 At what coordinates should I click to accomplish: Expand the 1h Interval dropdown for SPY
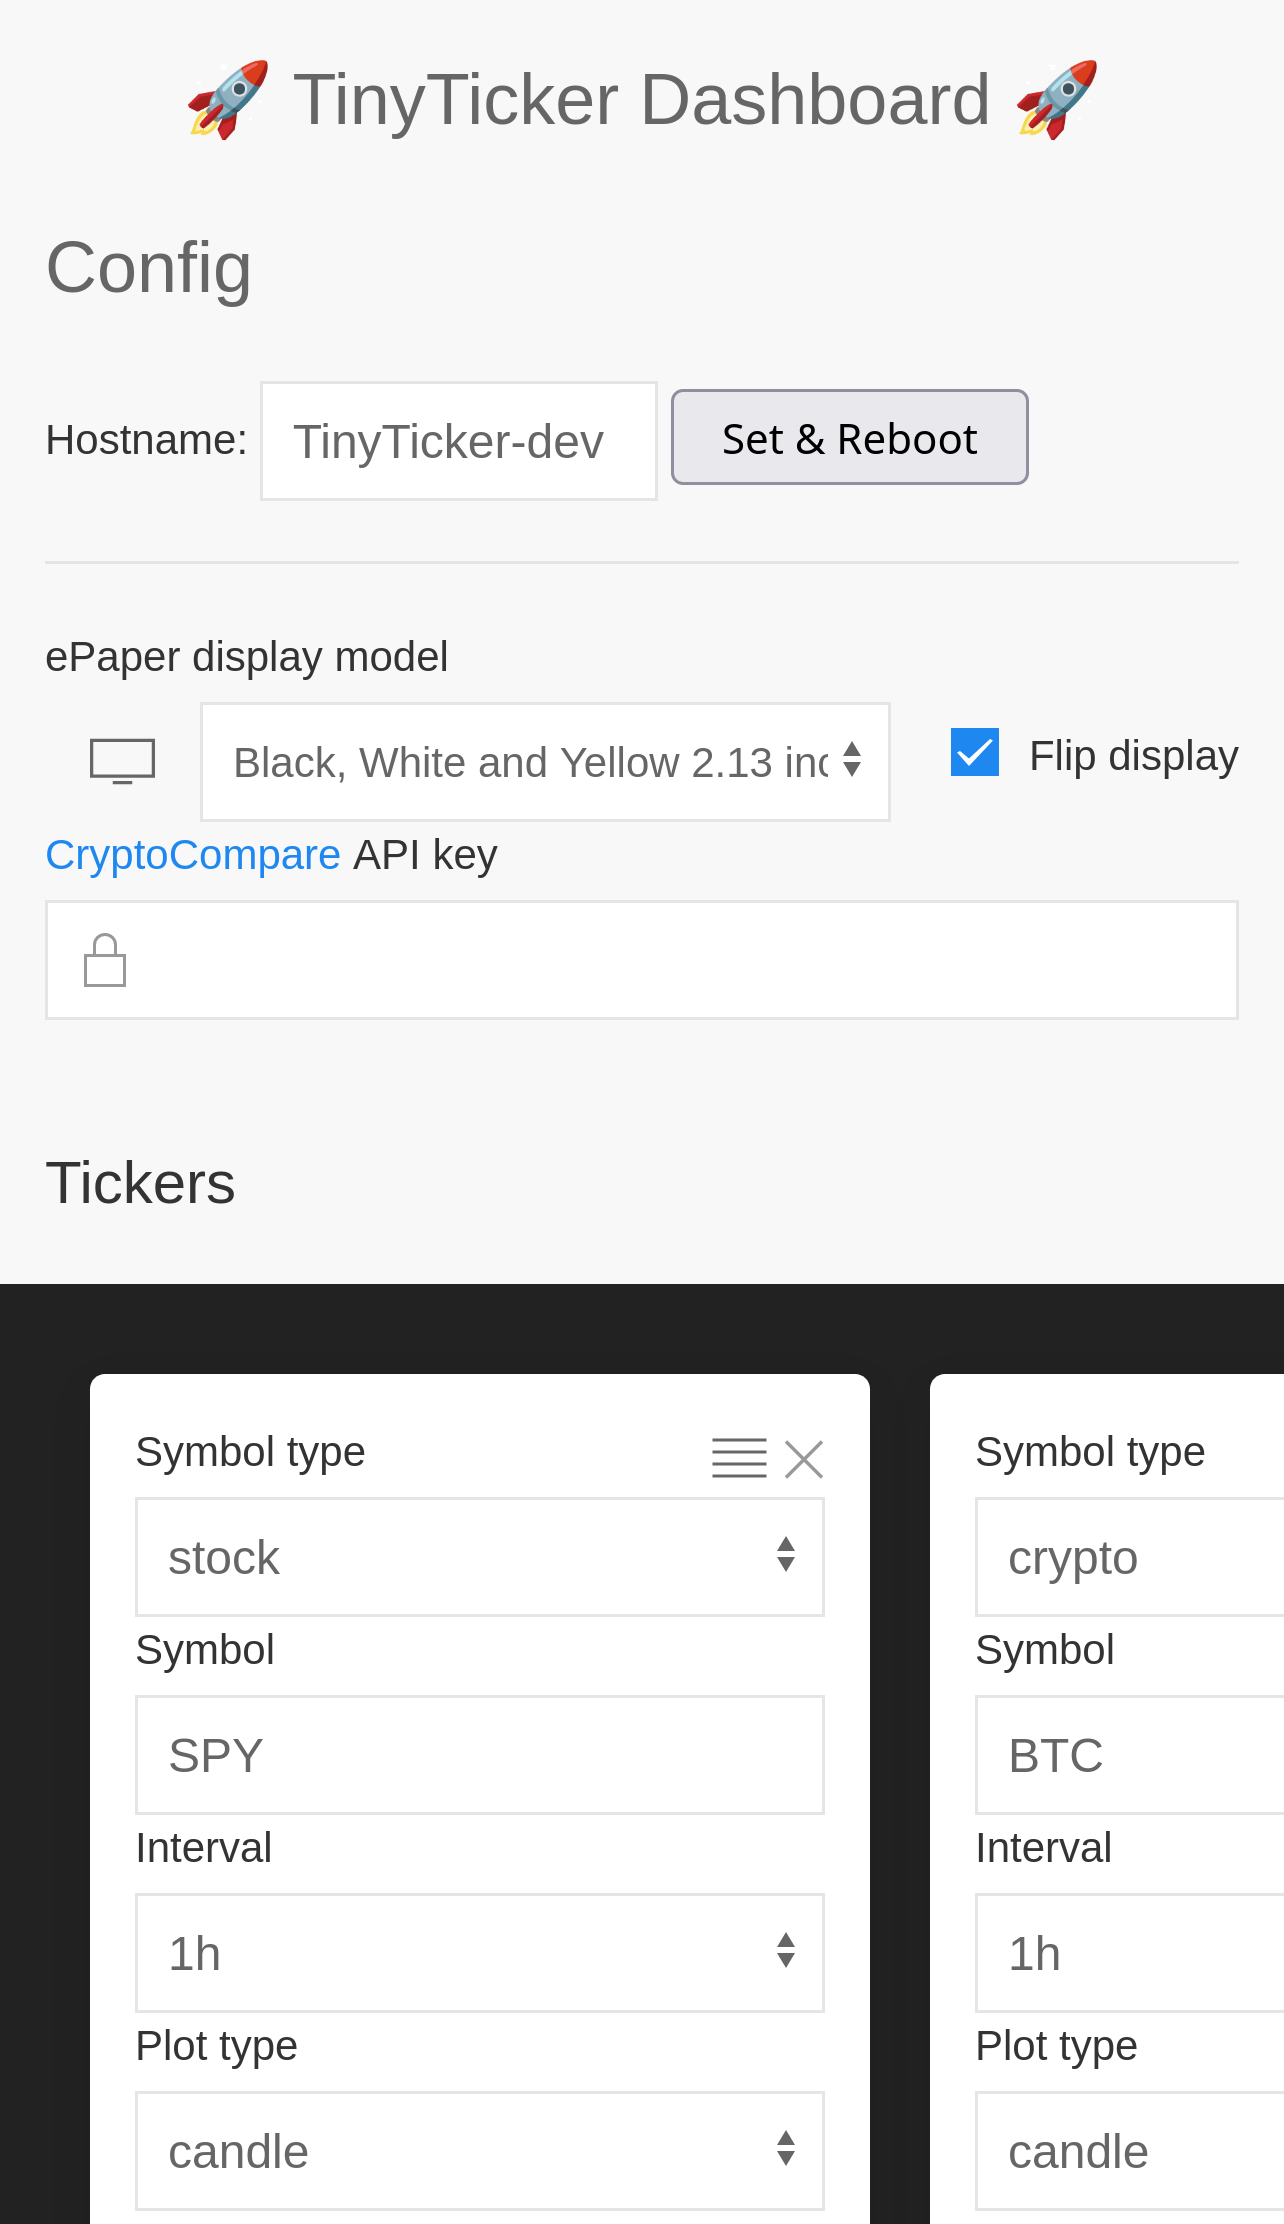480,1953
